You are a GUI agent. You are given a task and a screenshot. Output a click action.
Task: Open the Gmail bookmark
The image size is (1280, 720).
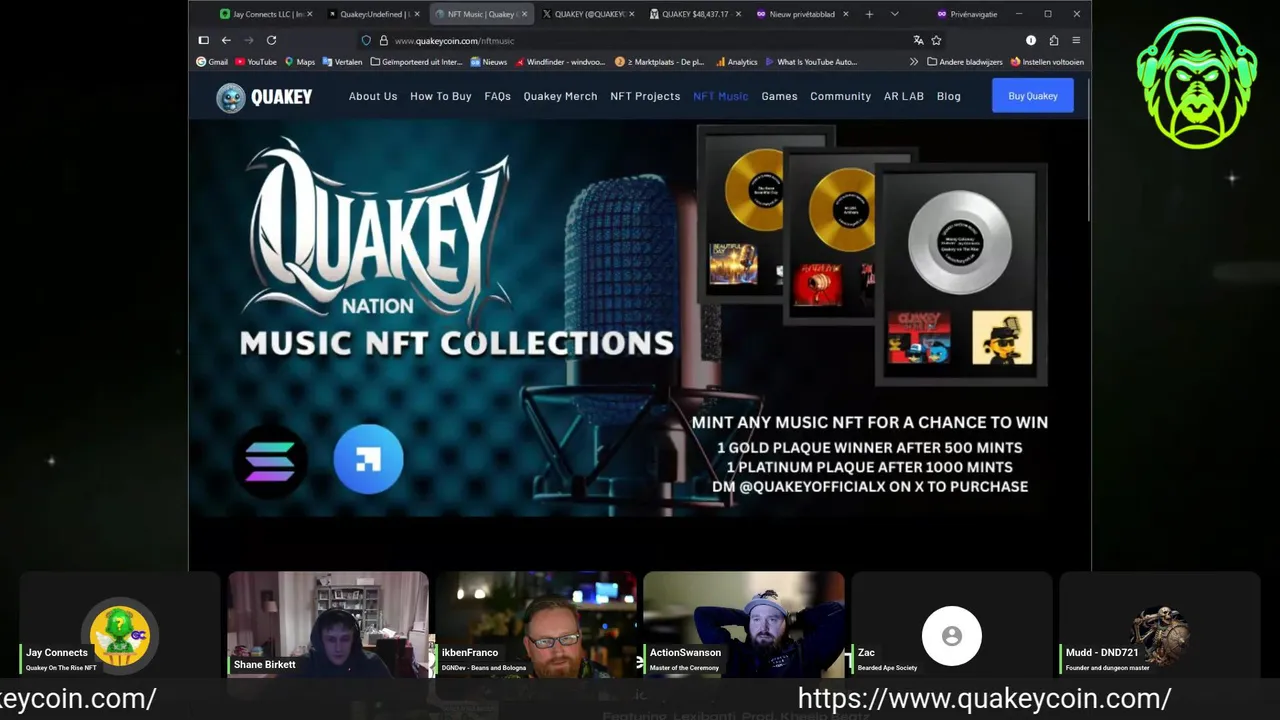212,62
